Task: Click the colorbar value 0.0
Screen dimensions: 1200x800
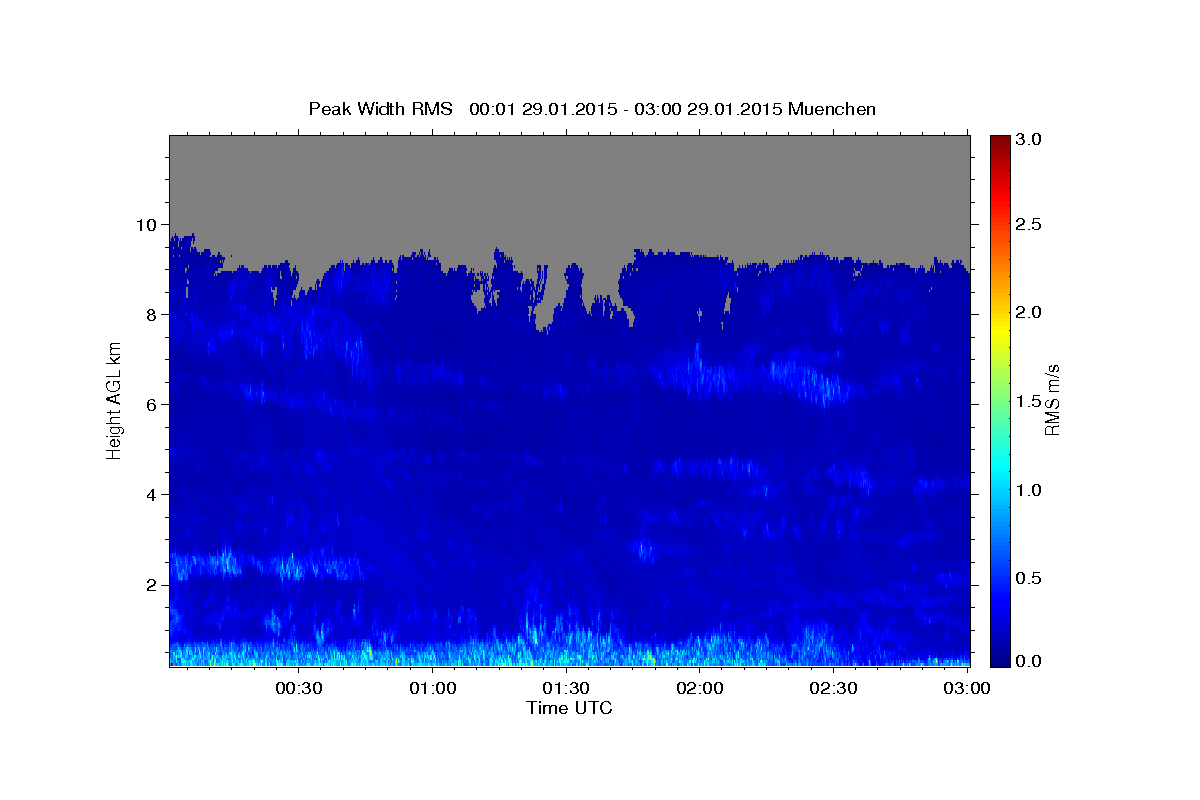Action: [1030, 661]
